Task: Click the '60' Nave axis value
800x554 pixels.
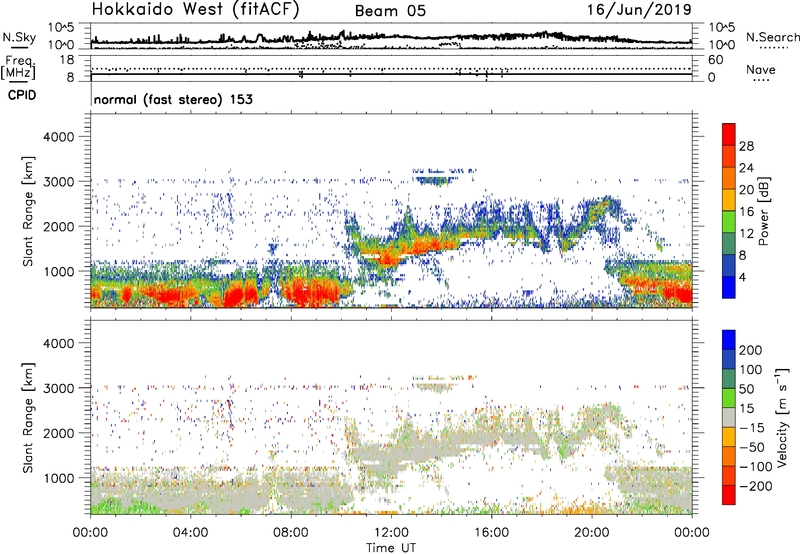Action: 716,60
